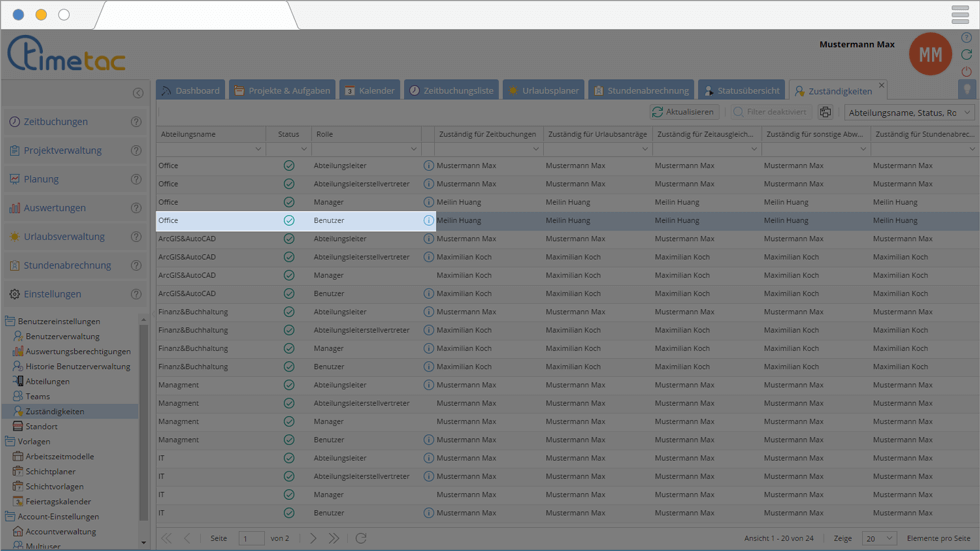Toggle status check in ArcGIS&AutoCAD Manager row
Screen dimensions: 980x551
click(289, 275)
